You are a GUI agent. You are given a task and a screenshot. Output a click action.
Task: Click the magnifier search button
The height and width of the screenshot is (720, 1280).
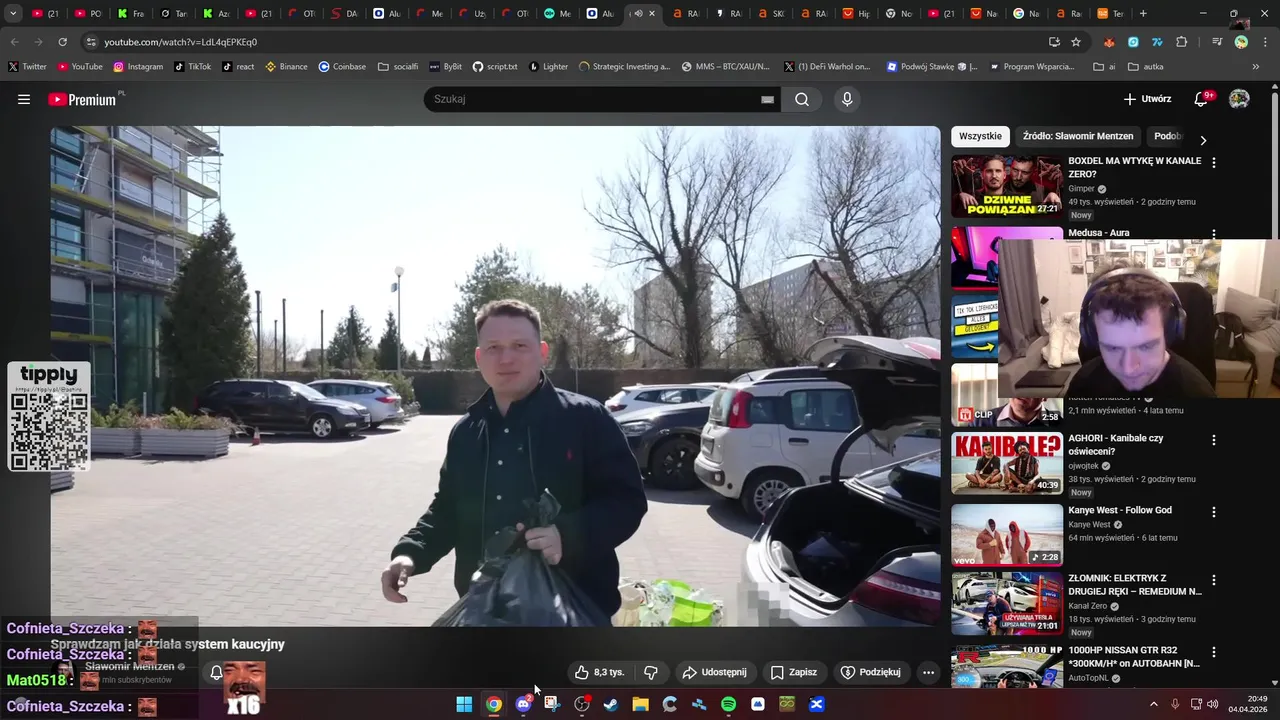802,99
